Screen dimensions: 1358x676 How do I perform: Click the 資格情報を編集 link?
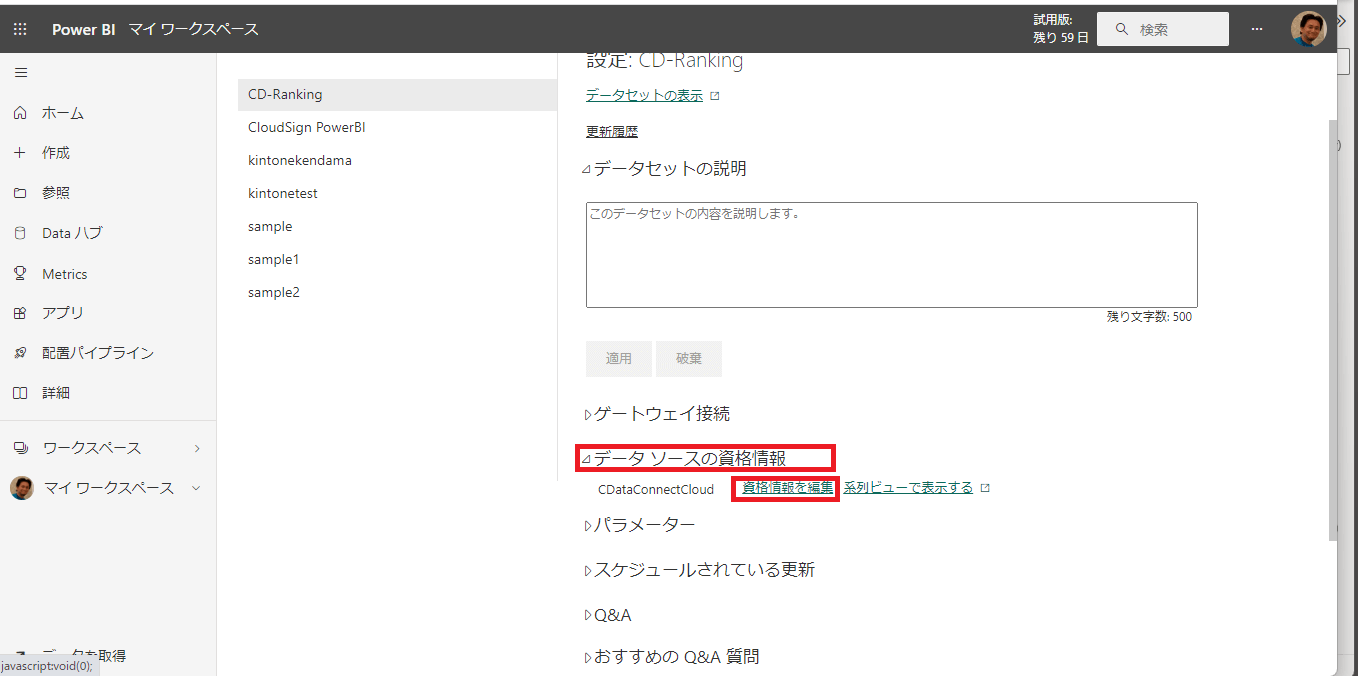coord(788,488)
